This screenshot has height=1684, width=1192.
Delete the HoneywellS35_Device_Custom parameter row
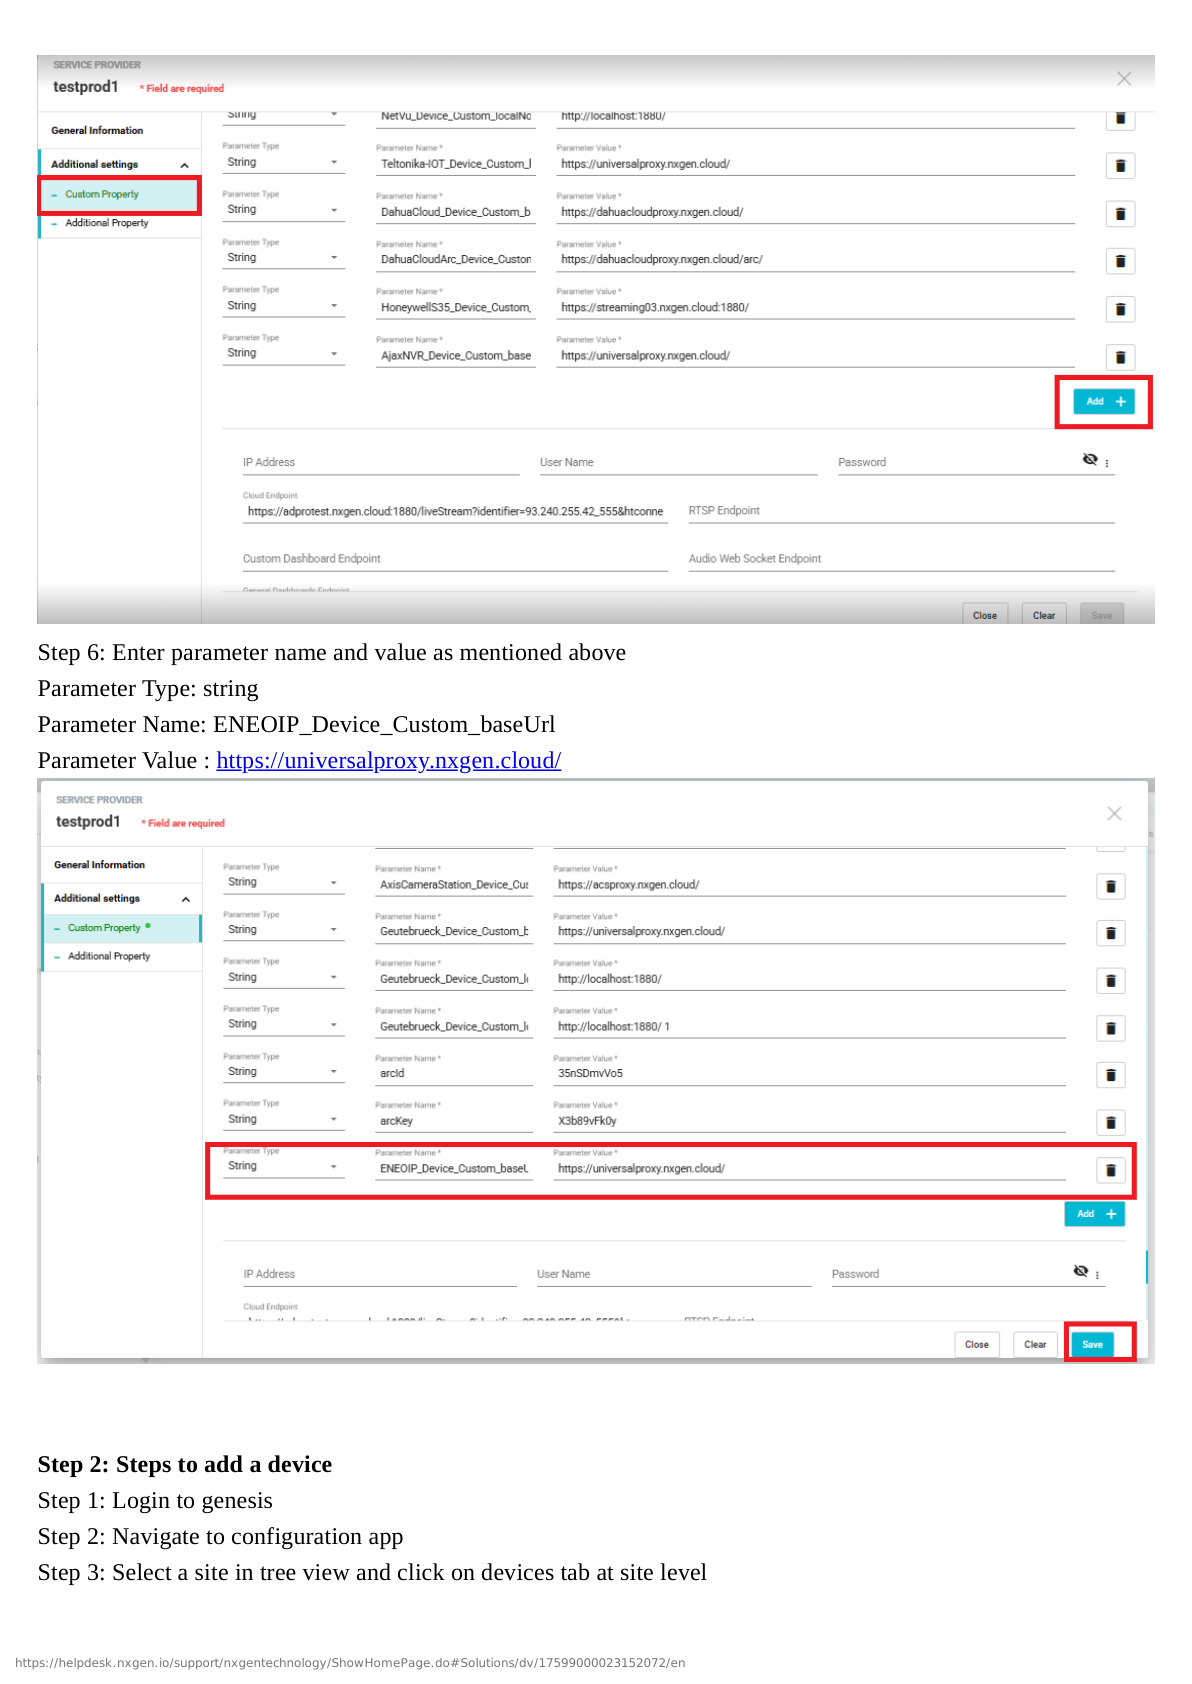pyautogui.click(x=1120, y=309)
